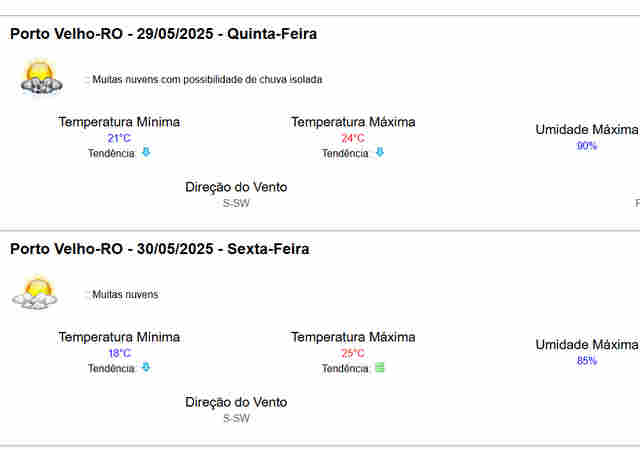Click the "Muitas nuvens" description for Sexta-Feira
This screenshot has width=640, height=450.
point(125,295)
